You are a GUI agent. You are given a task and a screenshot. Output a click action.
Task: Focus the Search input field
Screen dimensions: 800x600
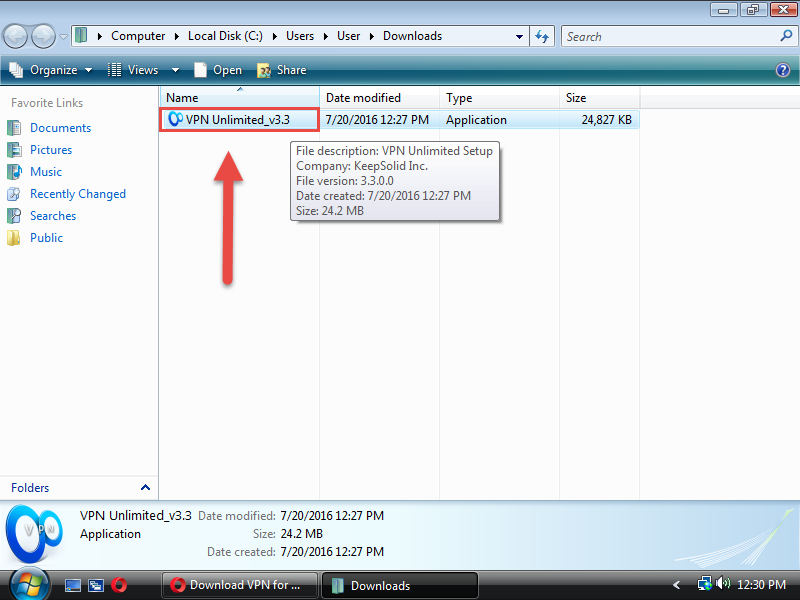click(671, 36)
